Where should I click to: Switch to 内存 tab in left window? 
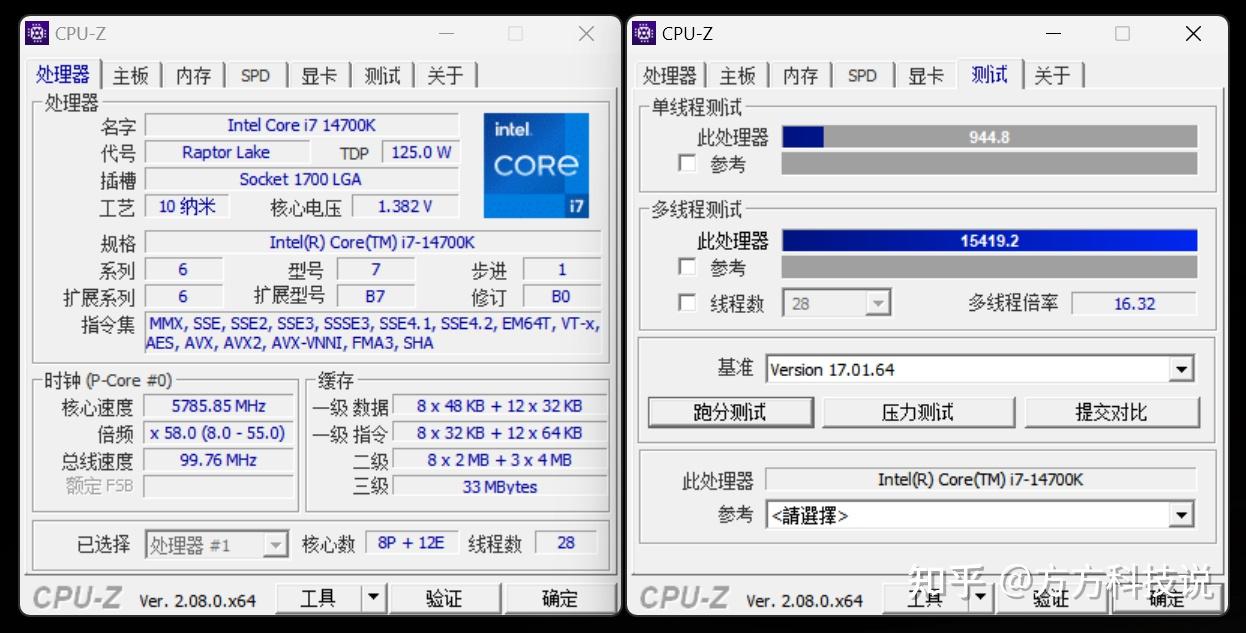(193, 75)
